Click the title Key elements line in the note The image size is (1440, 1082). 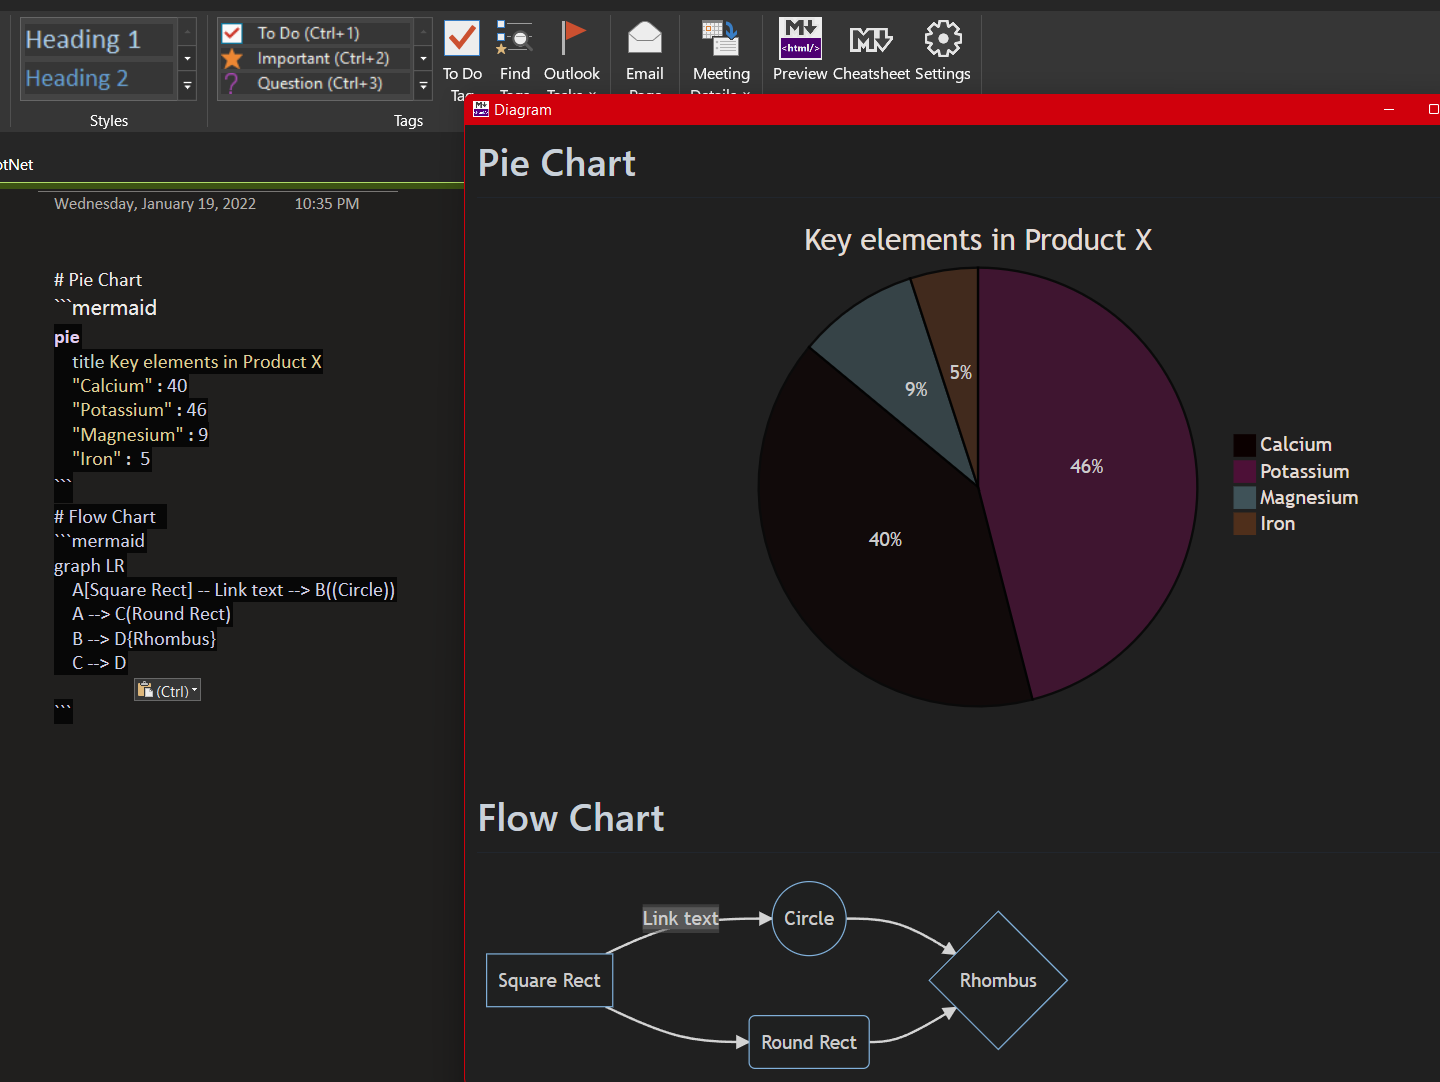pos(197,362)
